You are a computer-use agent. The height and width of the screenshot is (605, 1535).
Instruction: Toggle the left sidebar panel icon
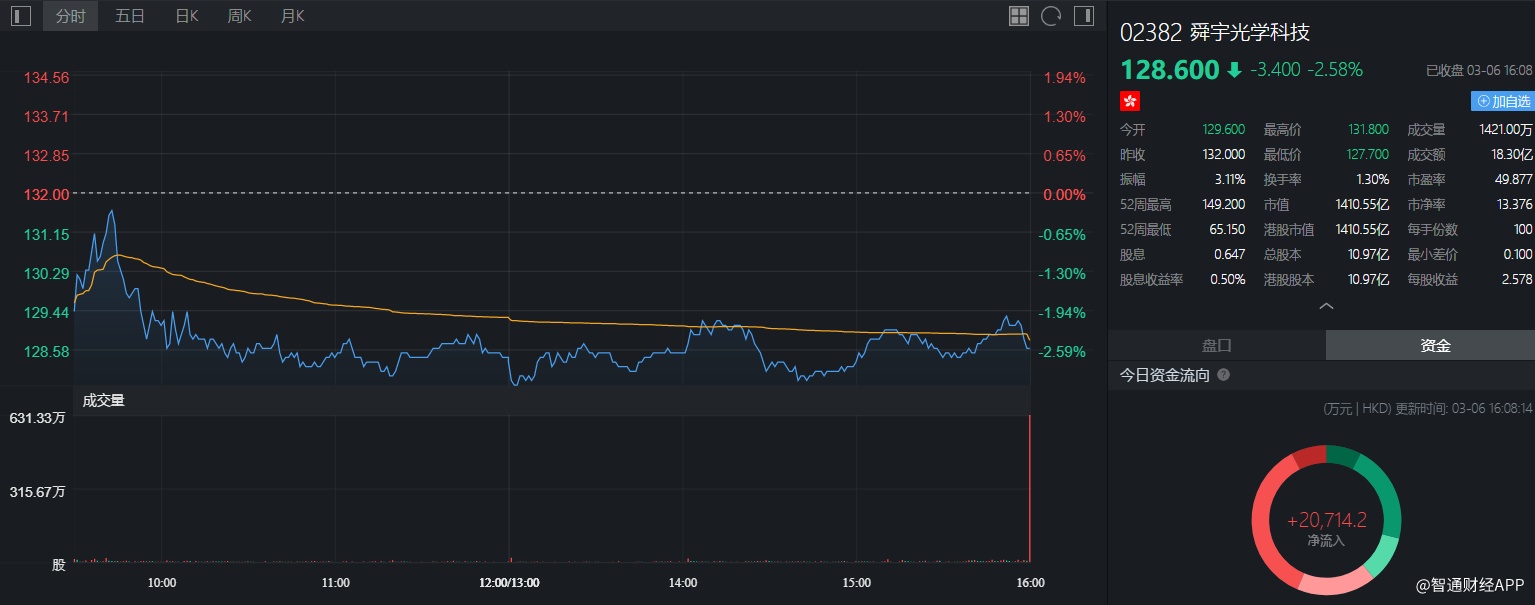point(21,16)
